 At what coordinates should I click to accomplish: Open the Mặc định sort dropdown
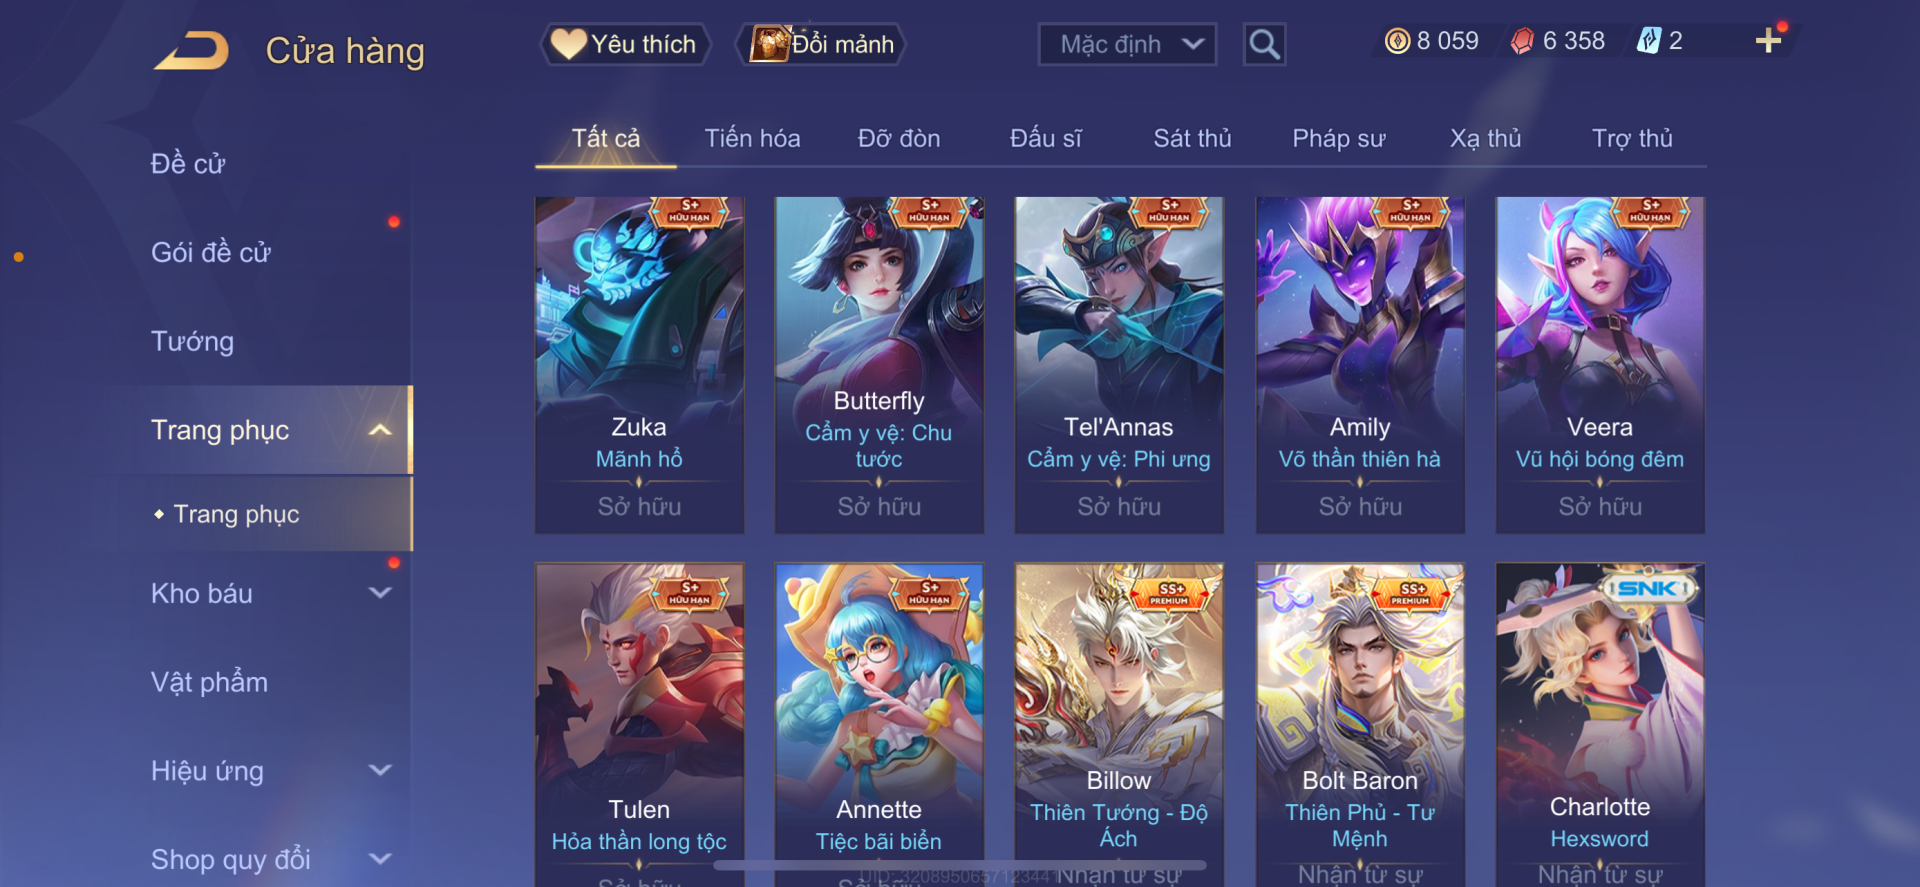click(1127, 44)
